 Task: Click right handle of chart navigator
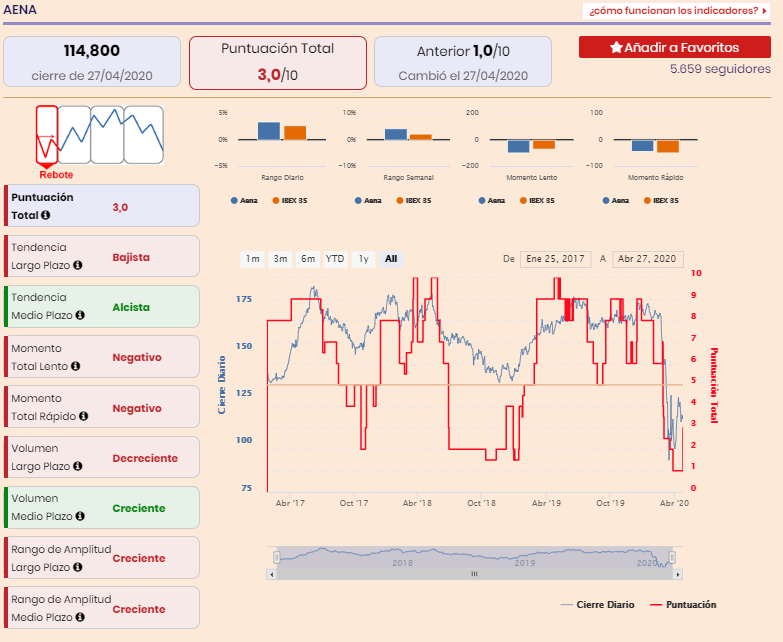pyautogui.click(x=672, y=557)
